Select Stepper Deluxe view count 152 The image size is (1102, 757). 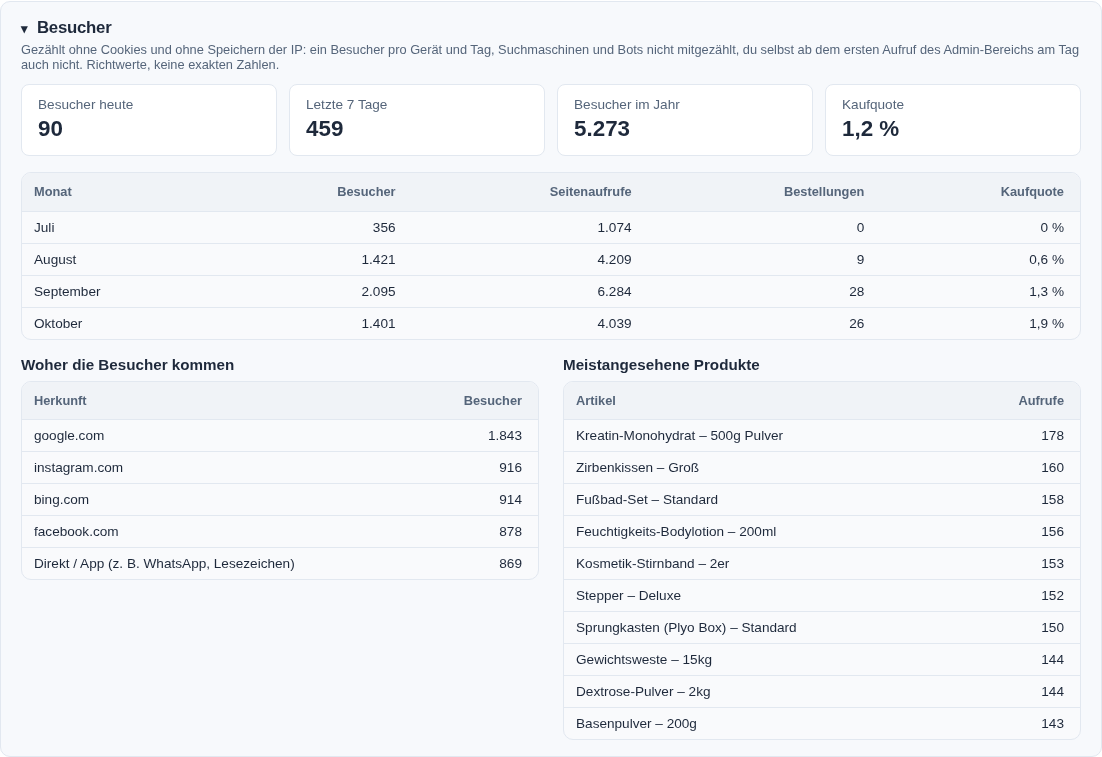(x=1052, y=595)
